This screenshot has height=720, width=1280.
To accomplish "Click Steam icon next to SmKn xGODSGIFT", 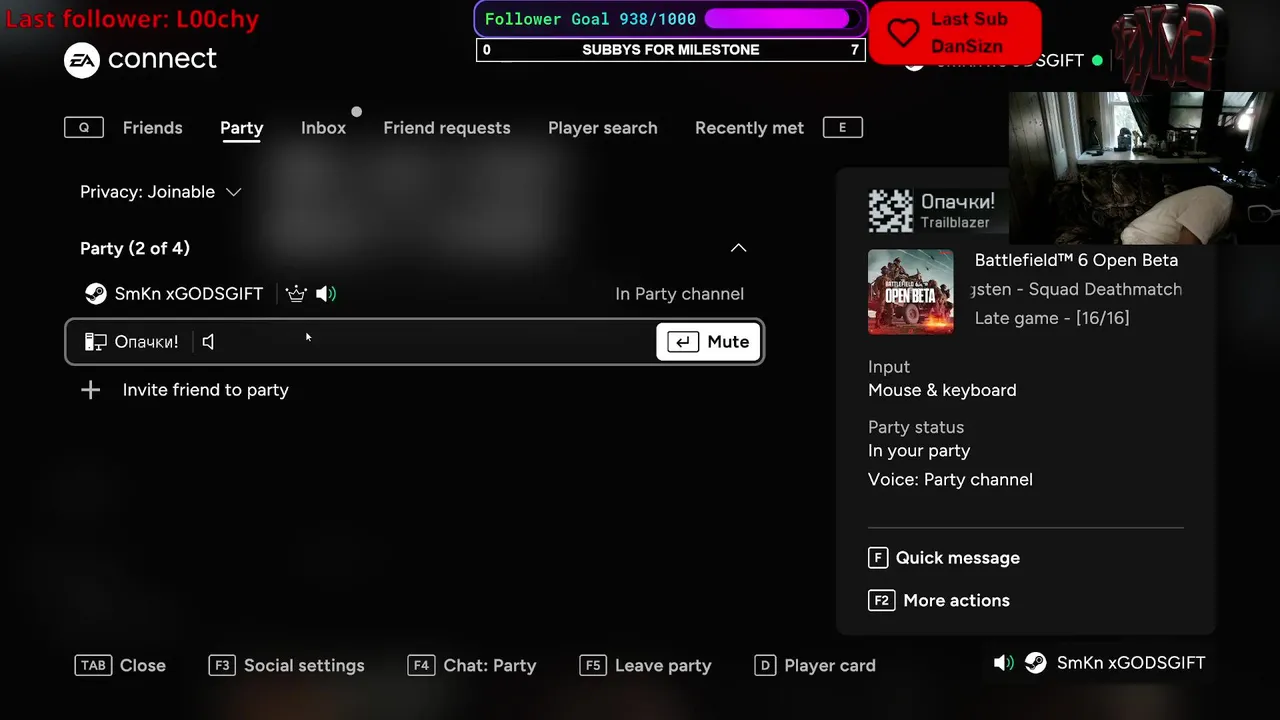I will (95, 294).
